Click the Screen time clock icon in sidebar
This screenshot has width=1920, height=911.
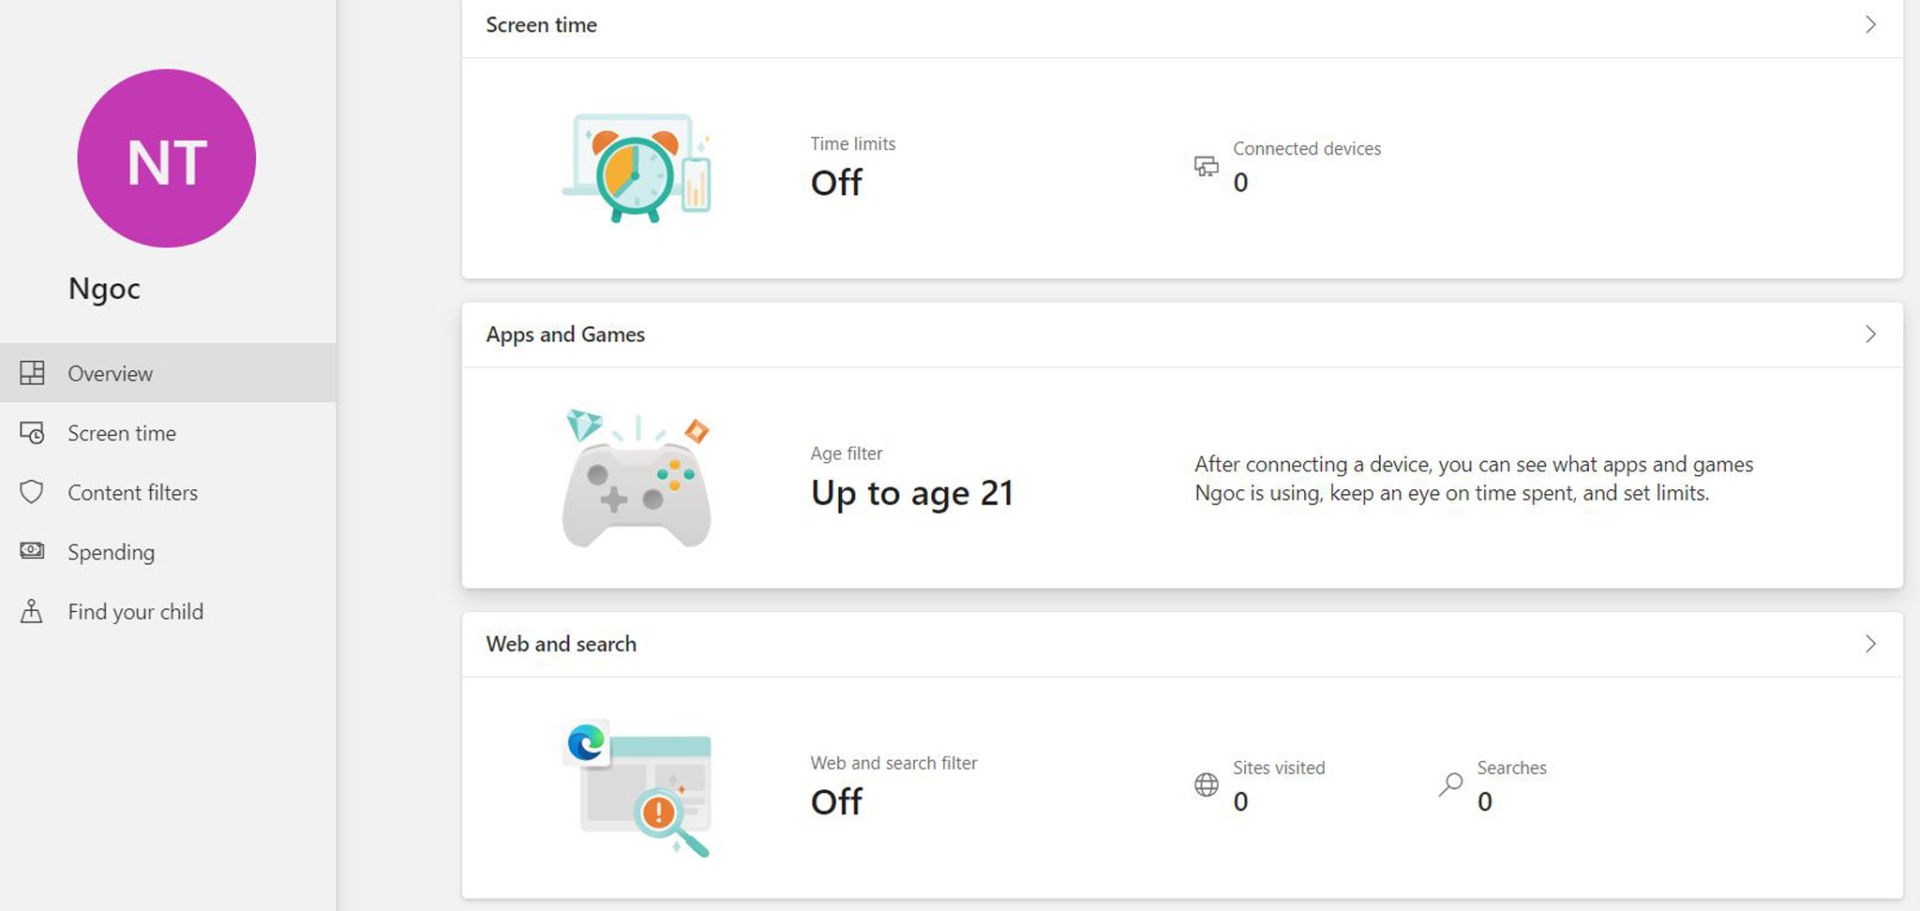click(32, 433)
